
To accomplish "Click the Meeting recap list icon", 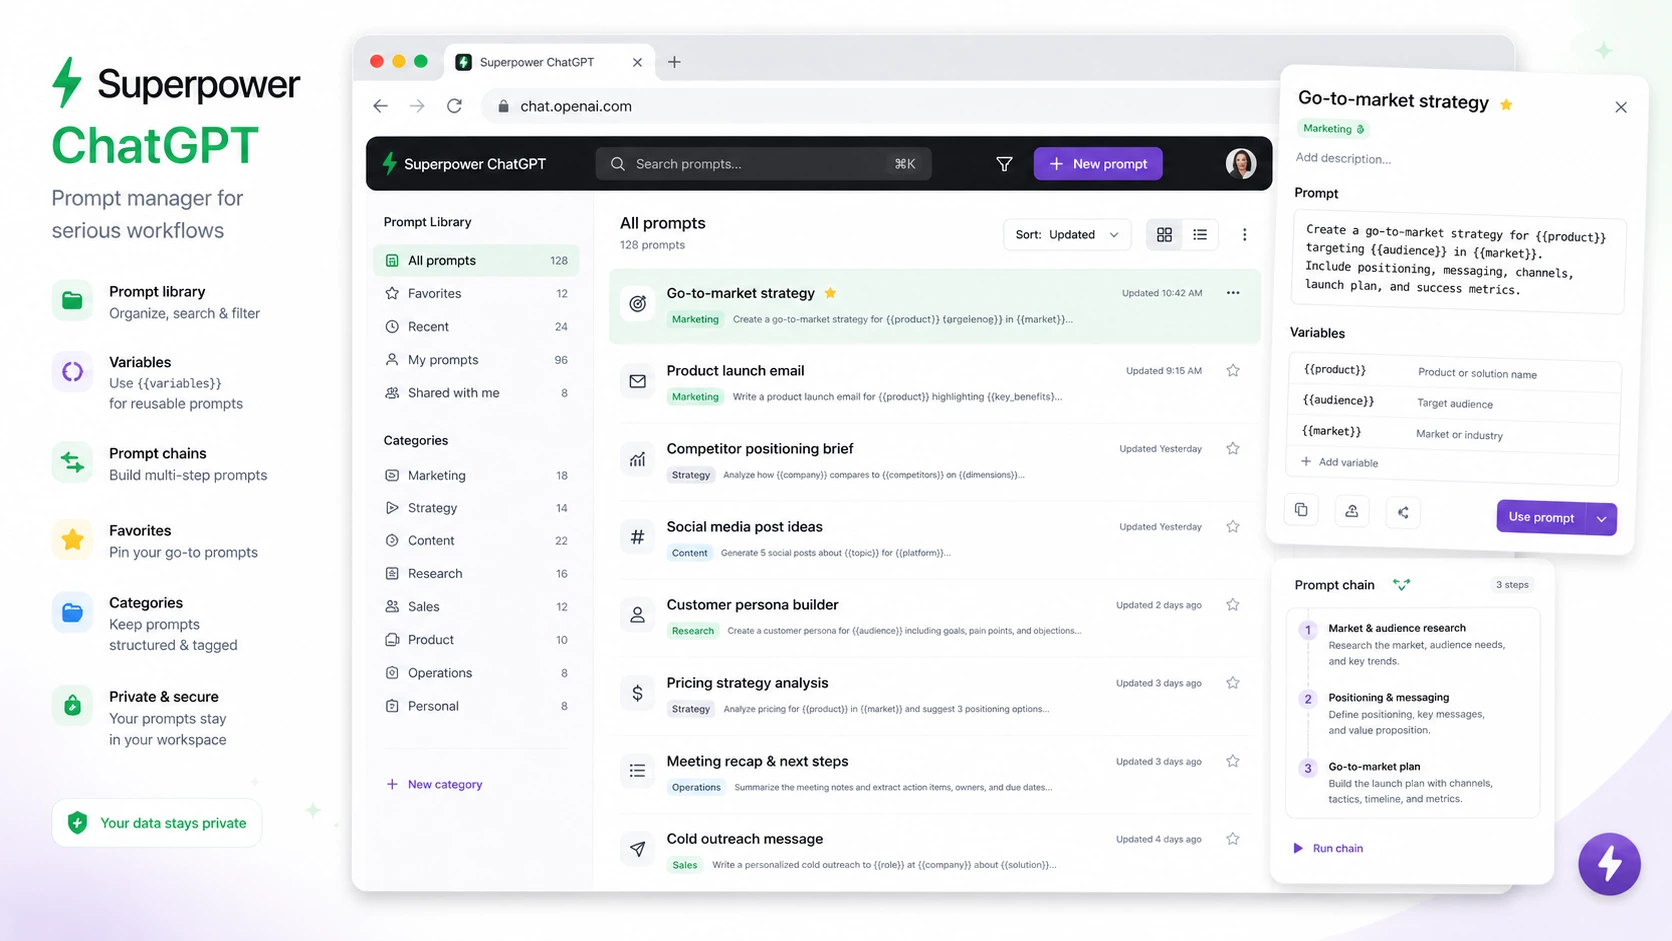I will [637, 771].
